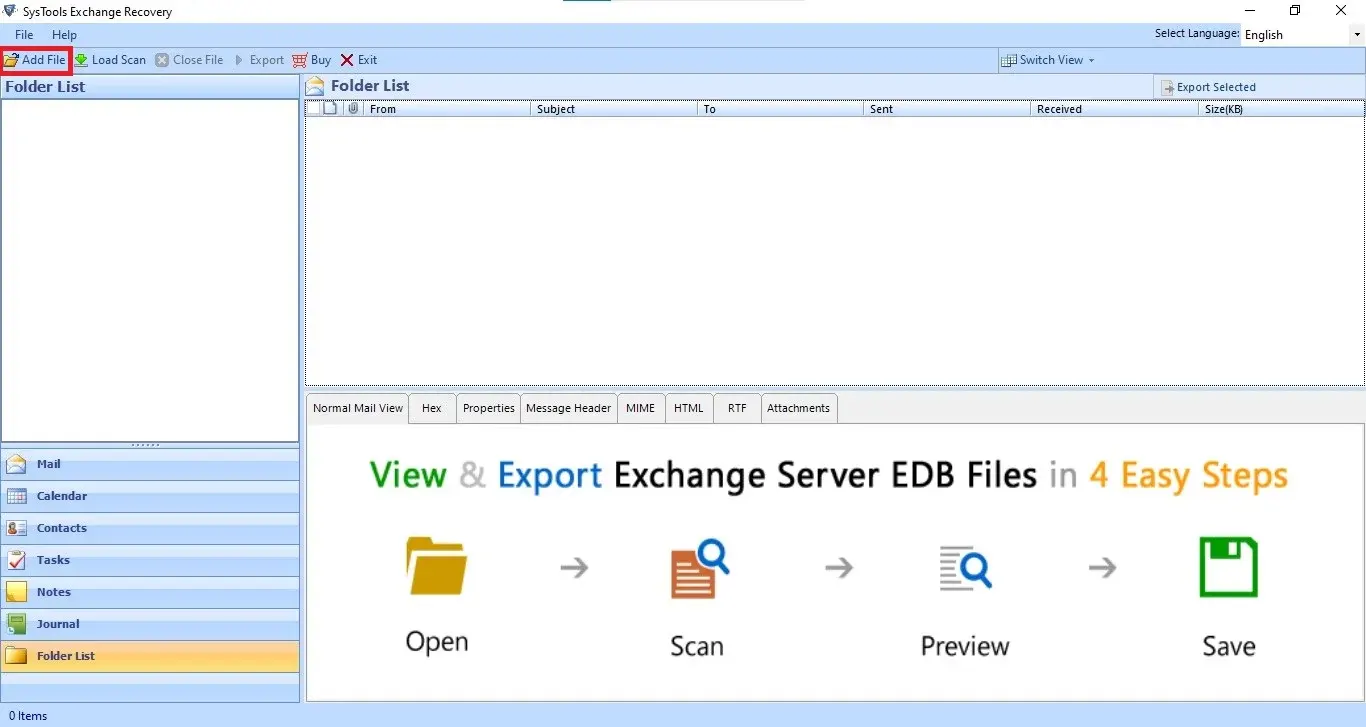Click the document type column header icon
This screenshot has height=727, width=1366.
point(331,108)
